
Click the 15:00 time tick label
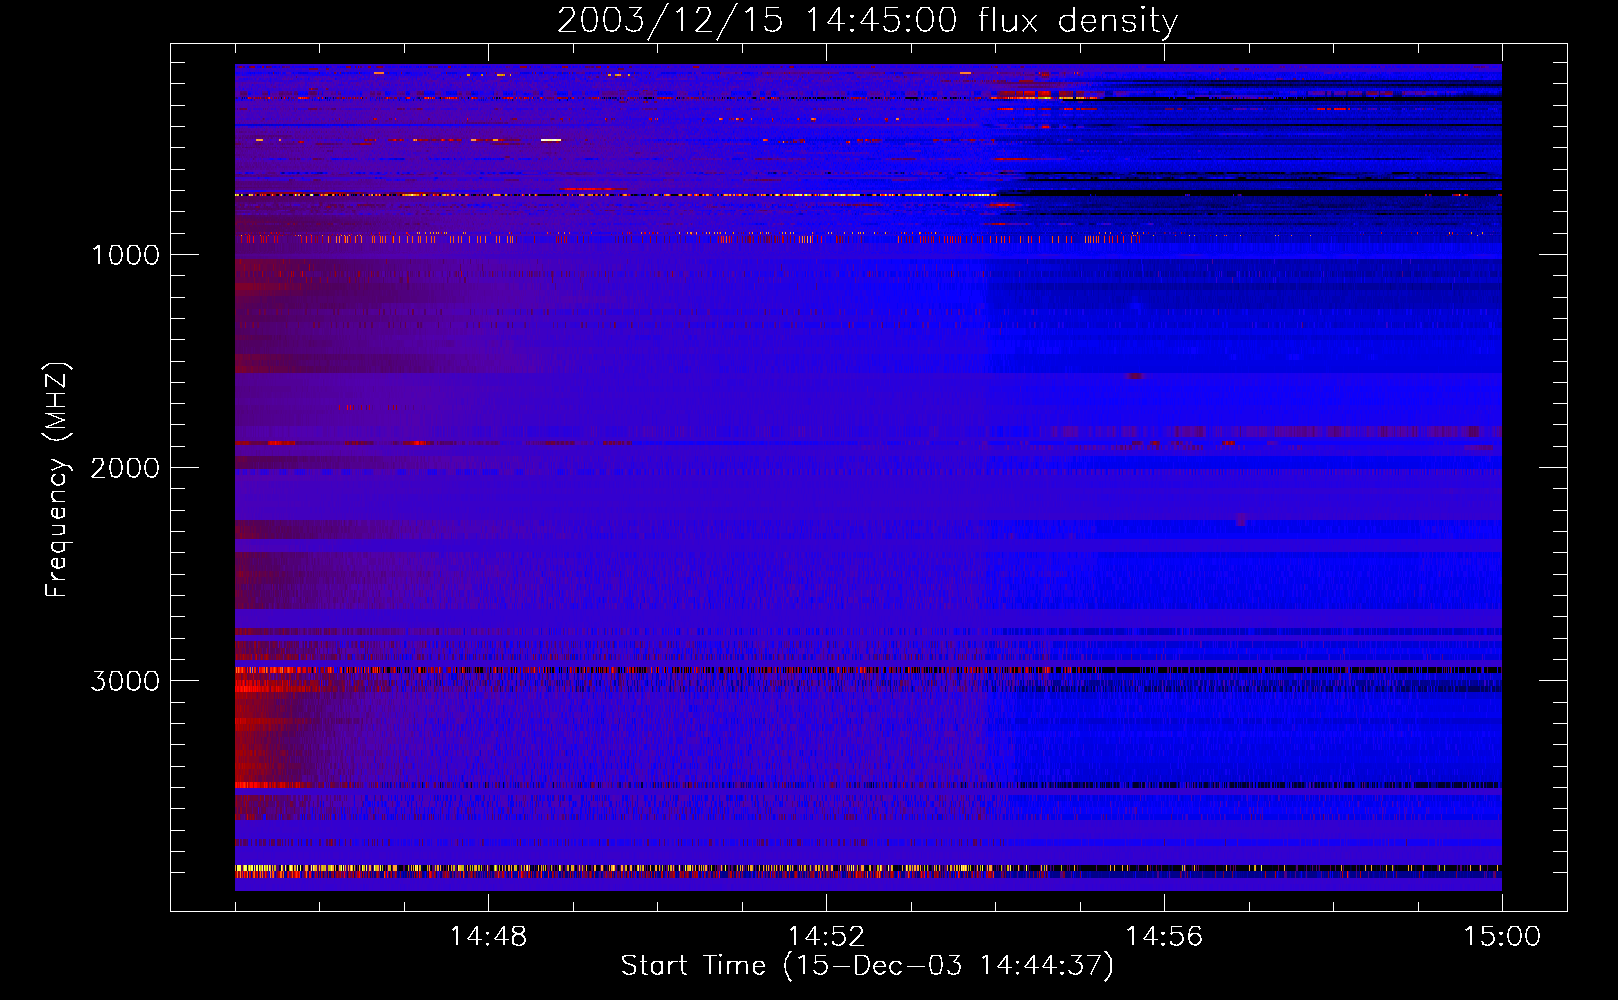[1502, 937]
